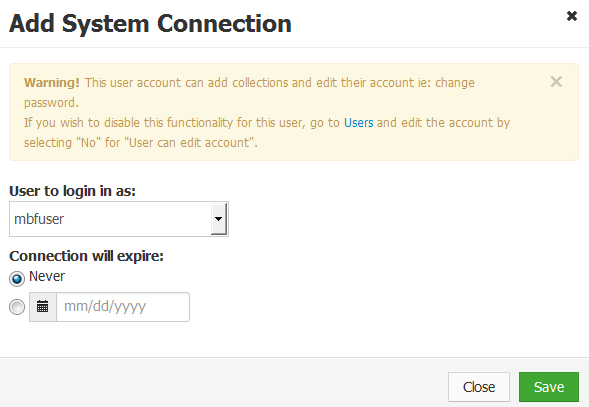Click the mbfuser text in the select box
Screen dimensions: 589x407
(x=39, y=219)
